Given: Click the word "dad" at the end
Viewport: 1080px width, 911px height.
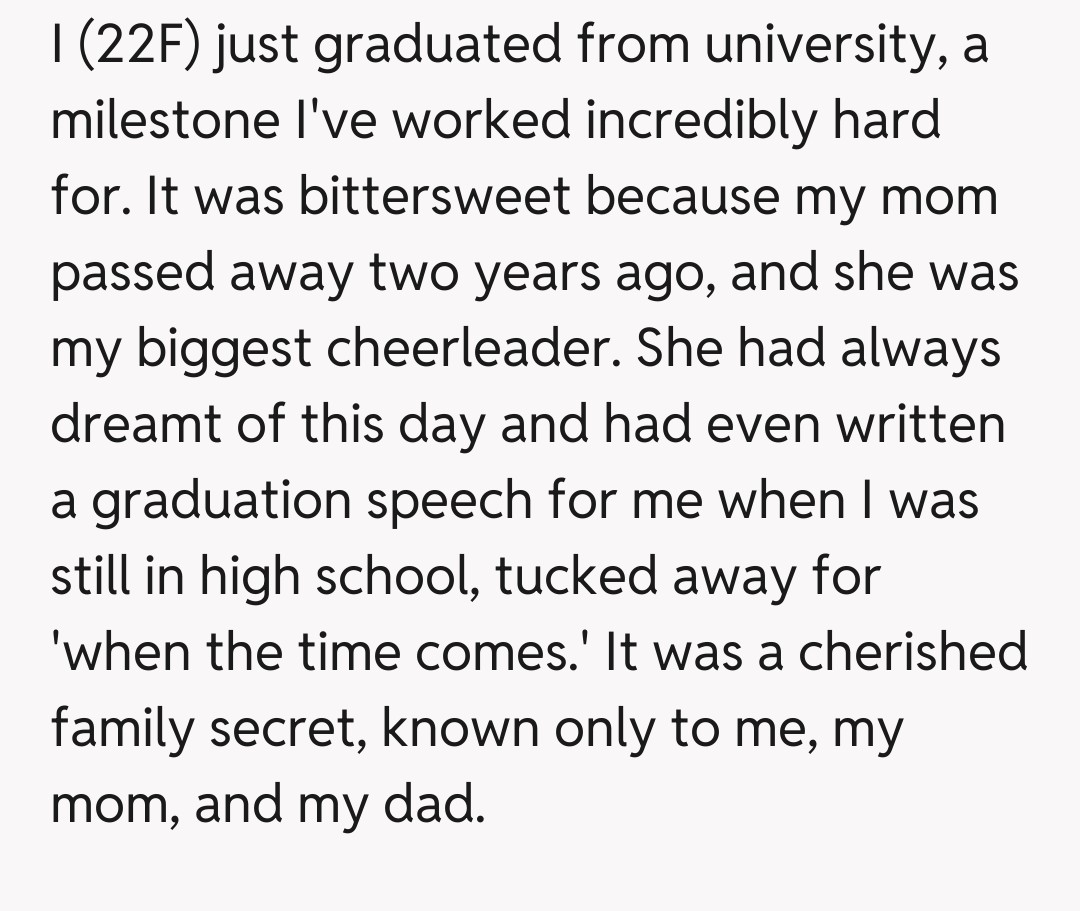Looking at the screenshot, I should click(432, 805).
